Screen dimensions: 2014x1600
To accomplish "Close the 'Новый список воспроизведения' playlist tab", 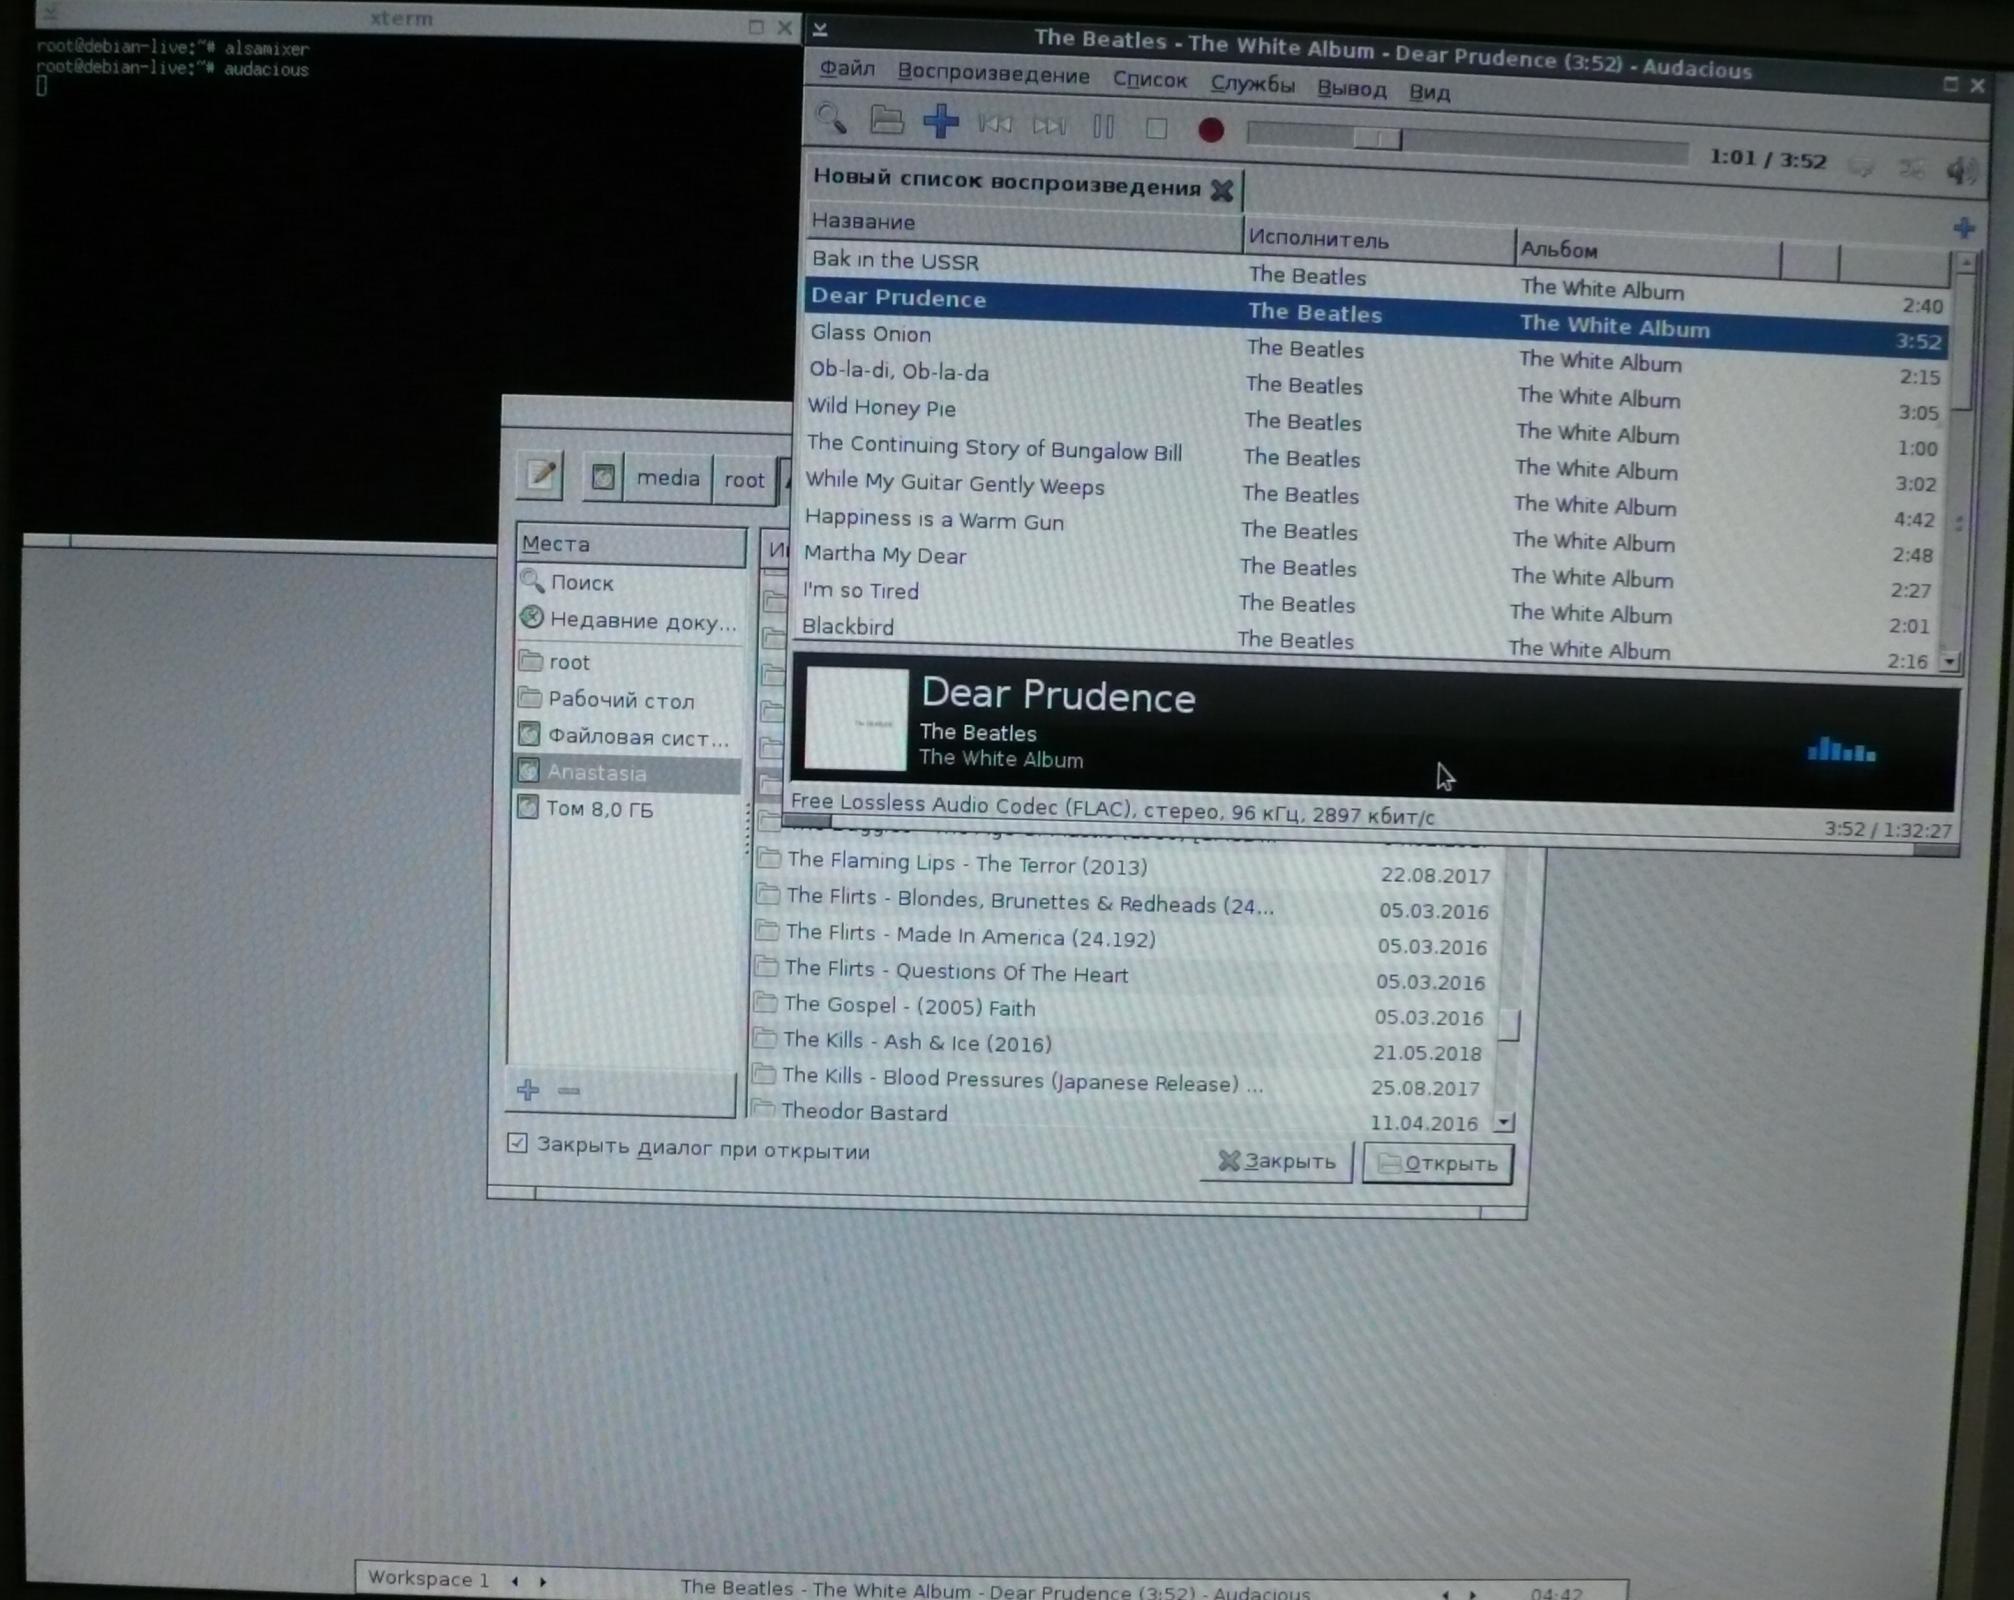I will pos(1222,190).
